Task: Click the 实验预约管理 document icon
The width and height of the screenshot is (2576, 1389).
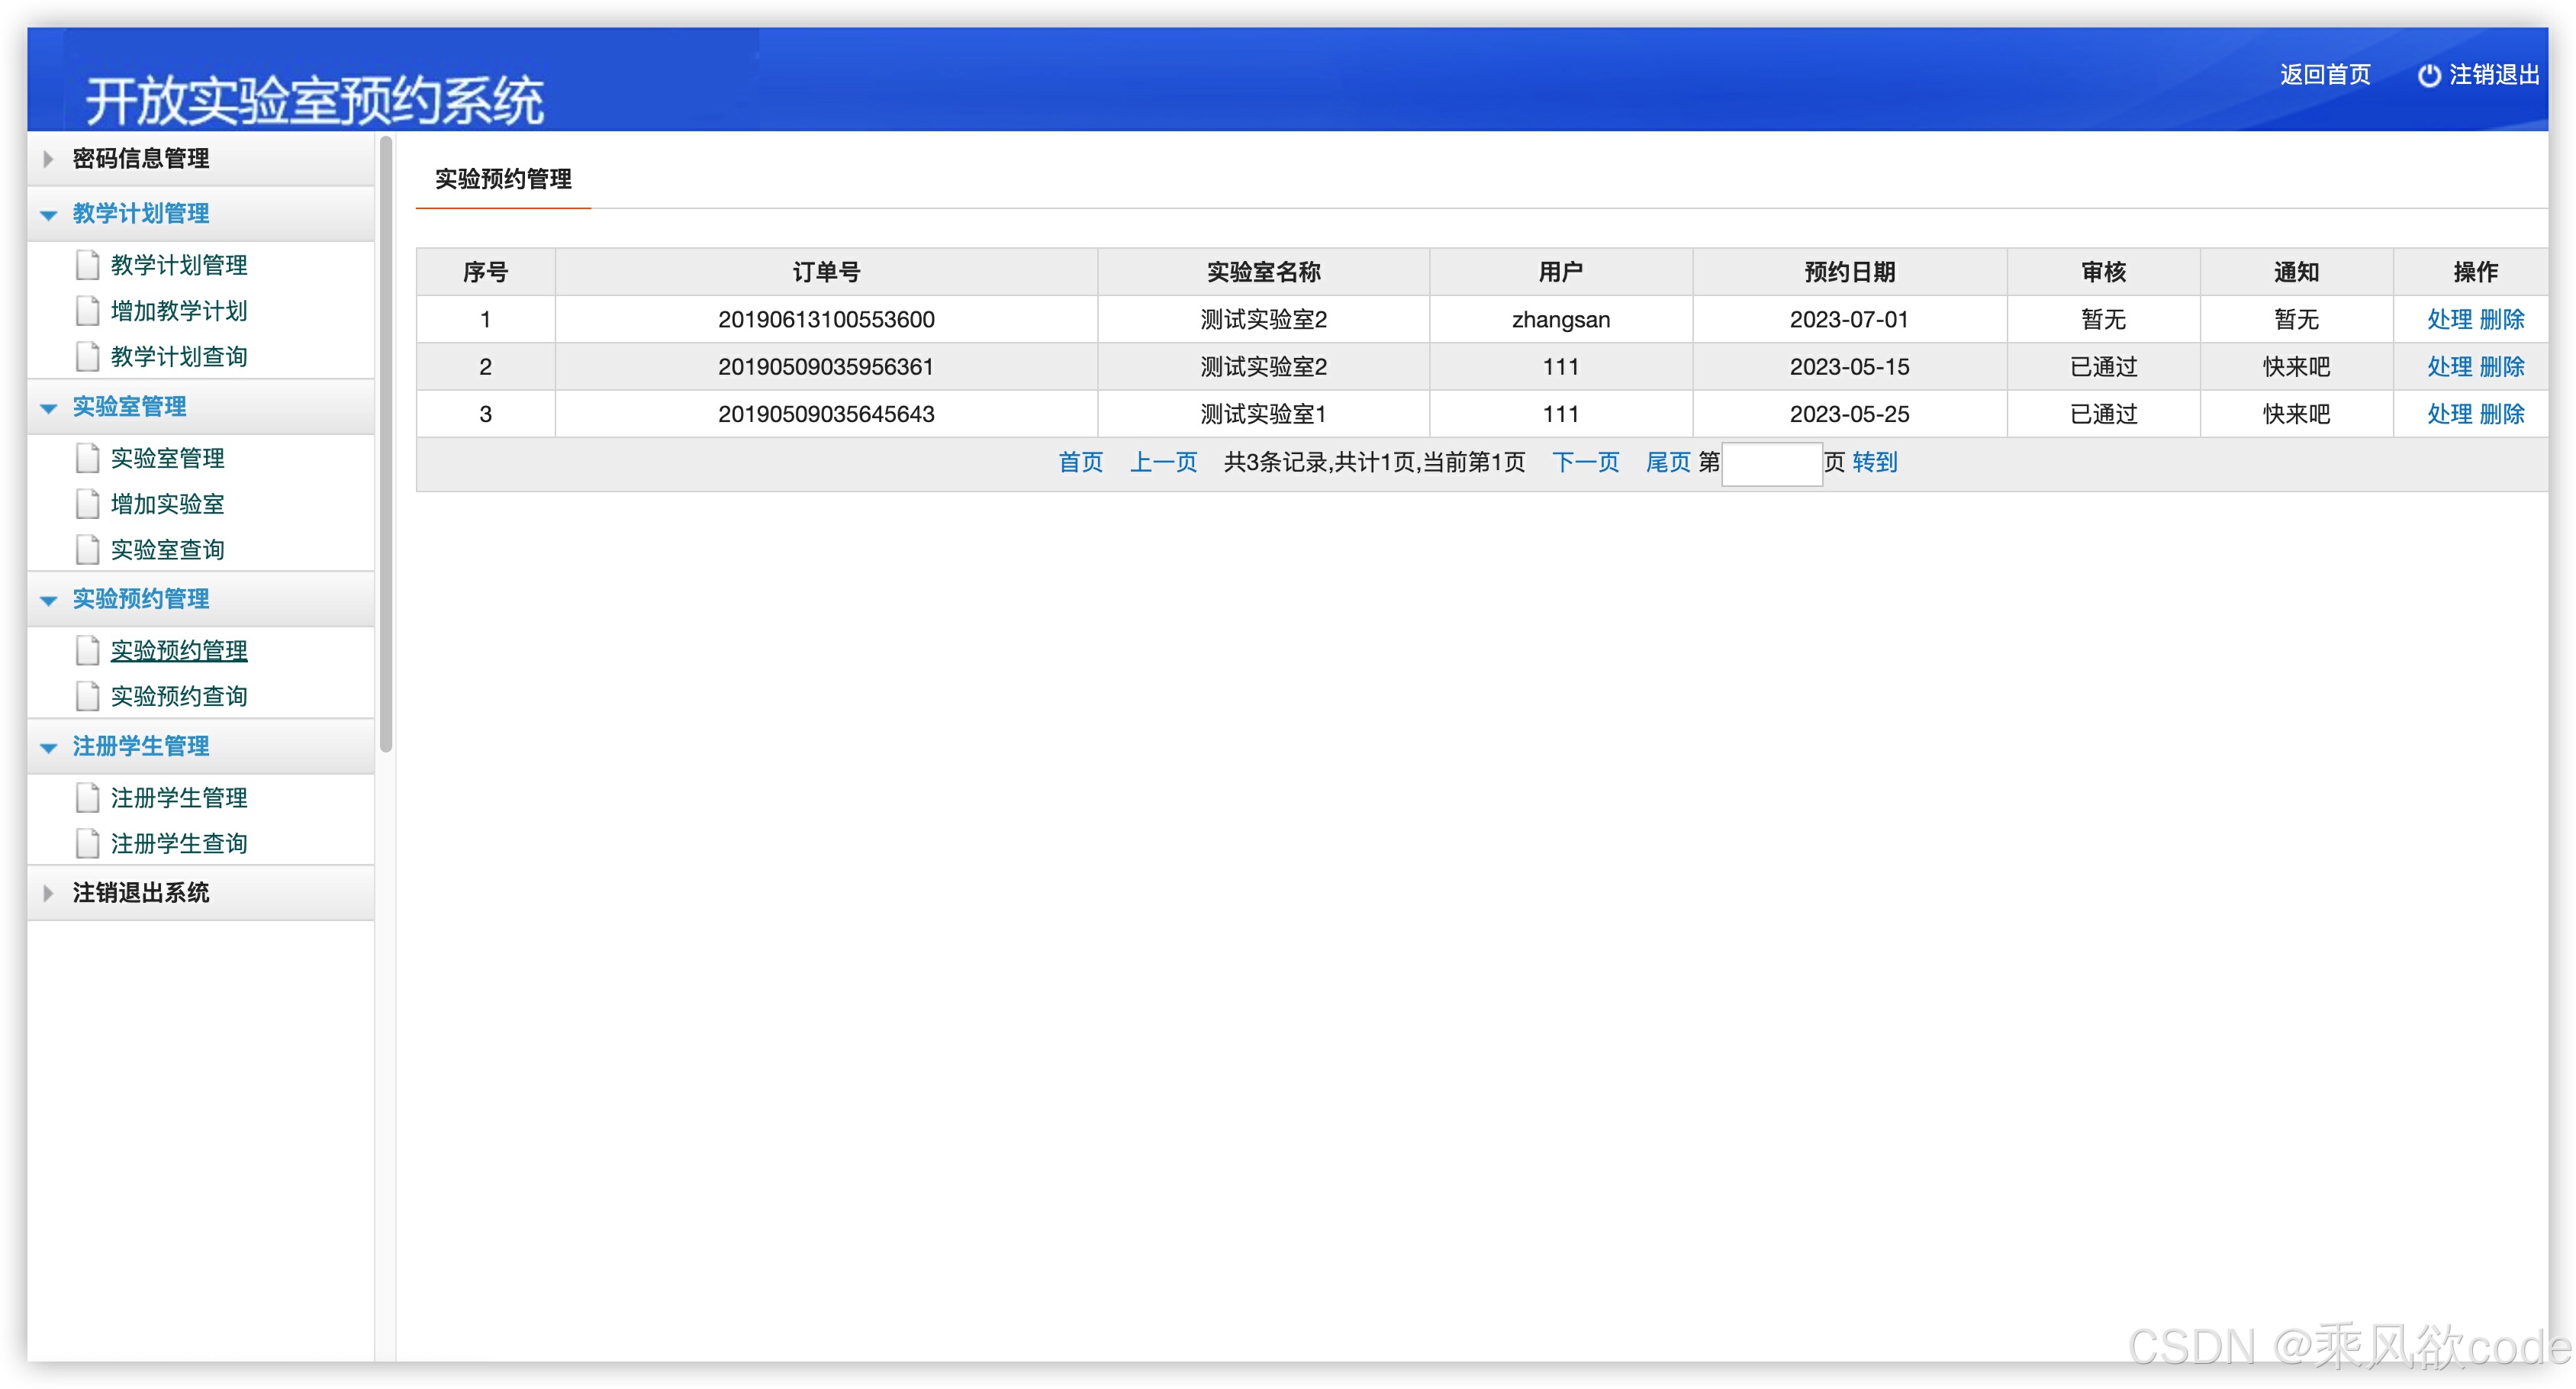Action: point(87,651)
